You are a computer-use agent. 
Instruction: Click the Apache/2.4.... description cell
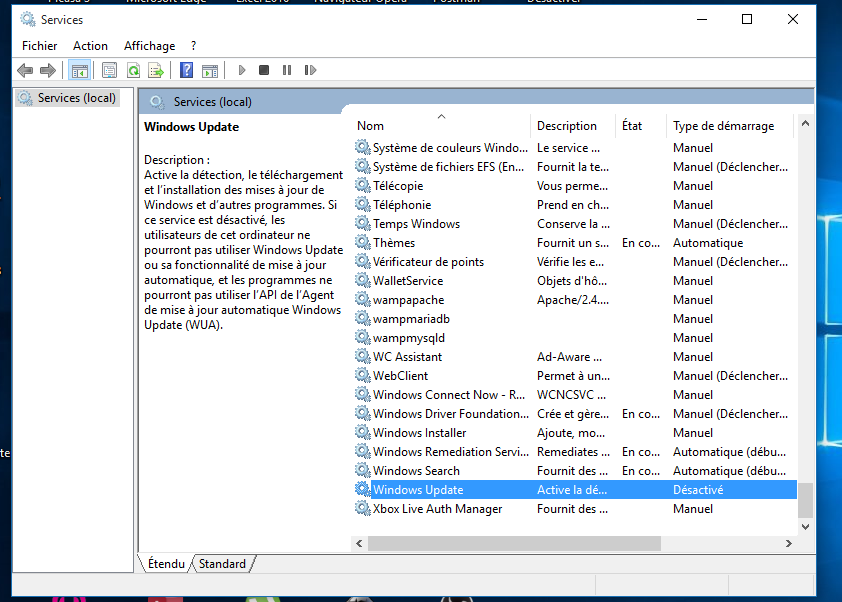coord(572,300)
